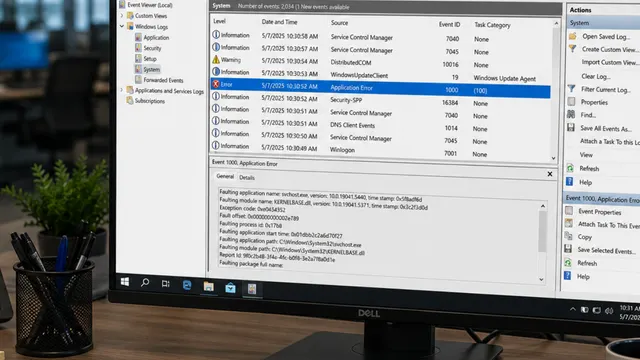Viewport: 640px width, 360px height.
Task: Click the Filter Current Log funnel icon
Action: pos(571,89)
